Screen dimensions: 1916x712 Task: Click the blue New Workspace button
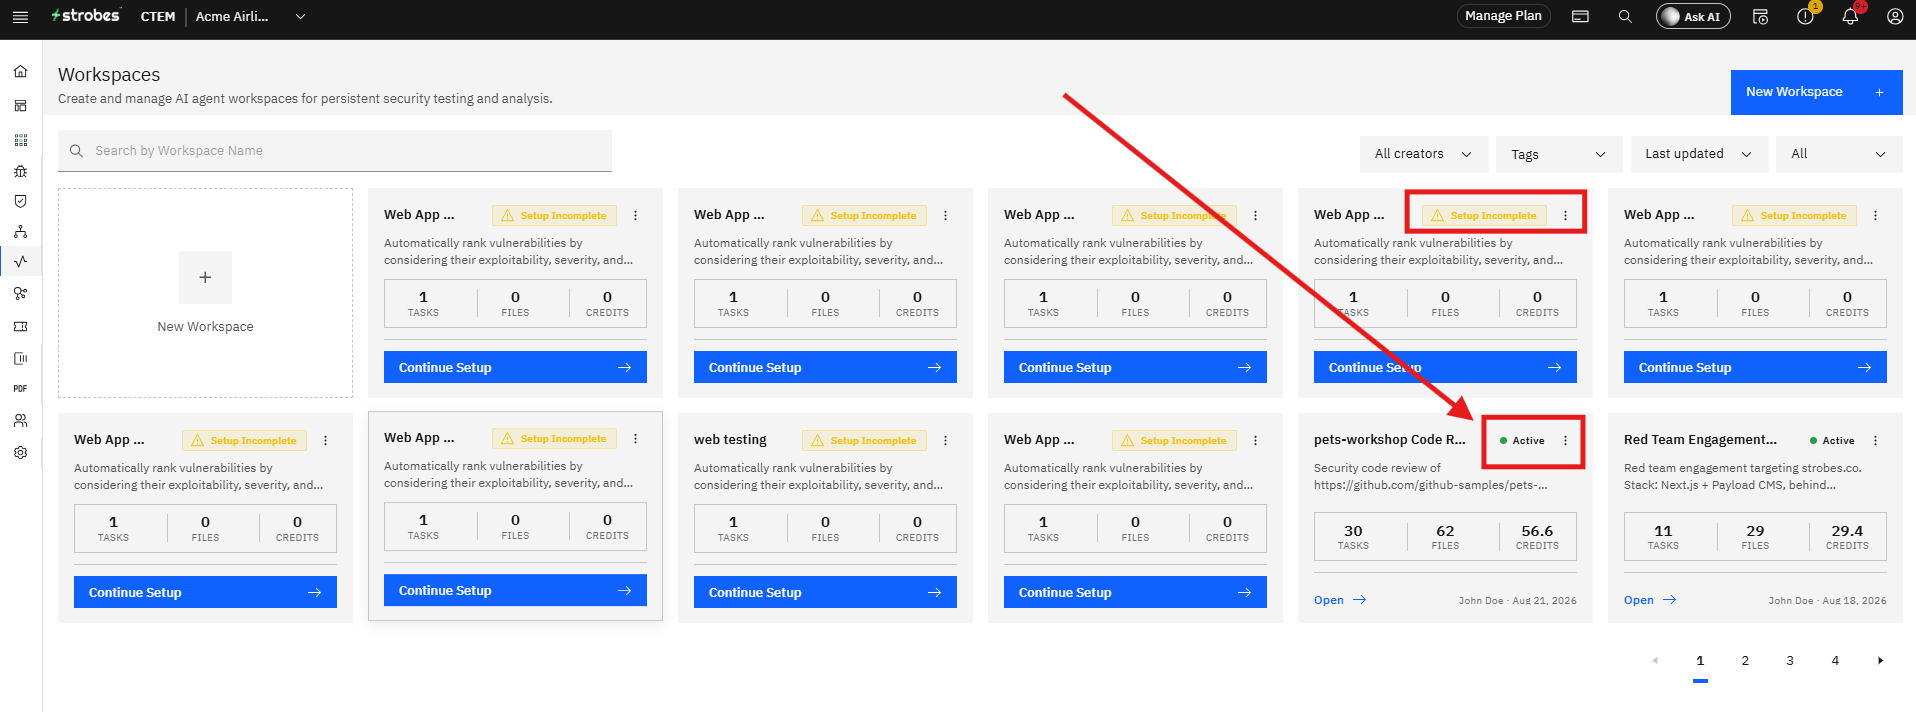pyautogui.click(x=1816, y=92)
